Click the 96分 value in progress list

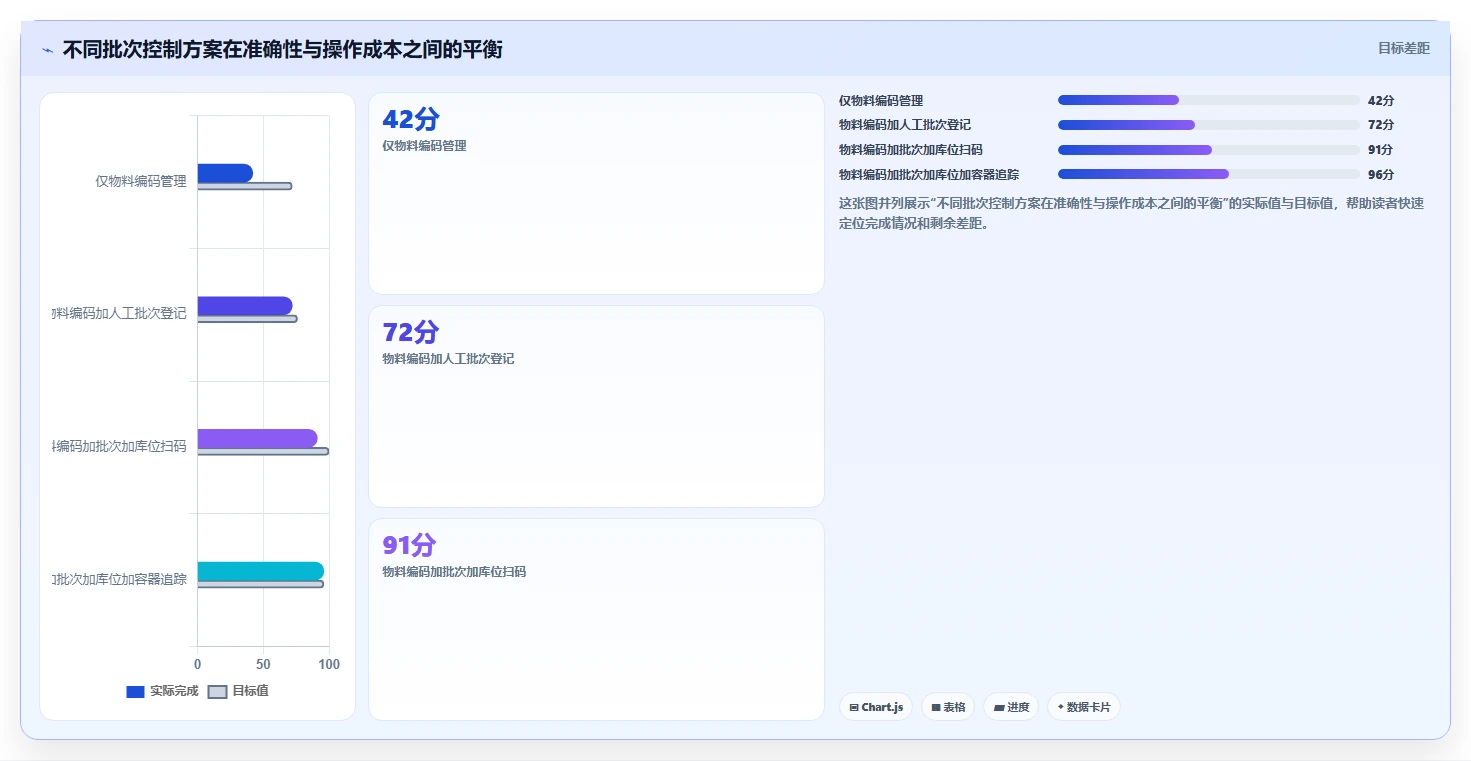click(1381, 174)
